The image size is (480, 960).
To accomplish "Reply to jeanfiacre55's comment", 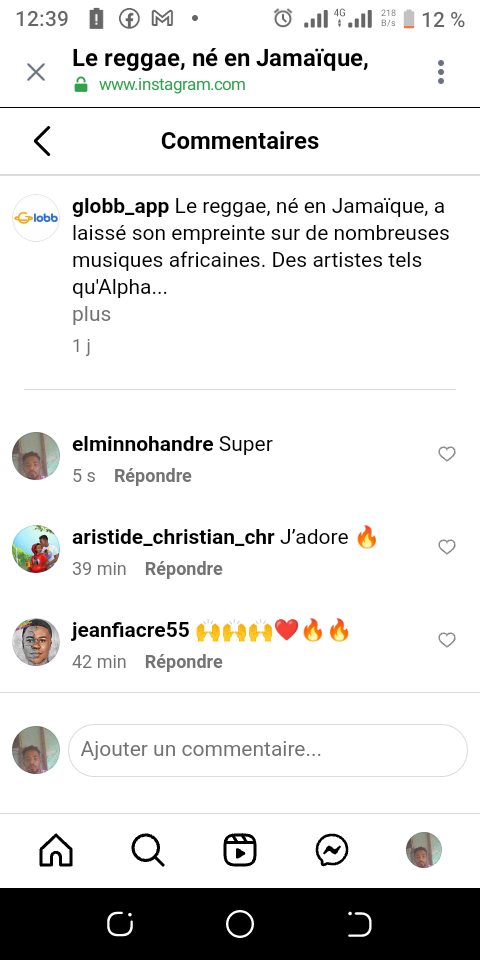I will pyautogui.click(x=184, y=662).
